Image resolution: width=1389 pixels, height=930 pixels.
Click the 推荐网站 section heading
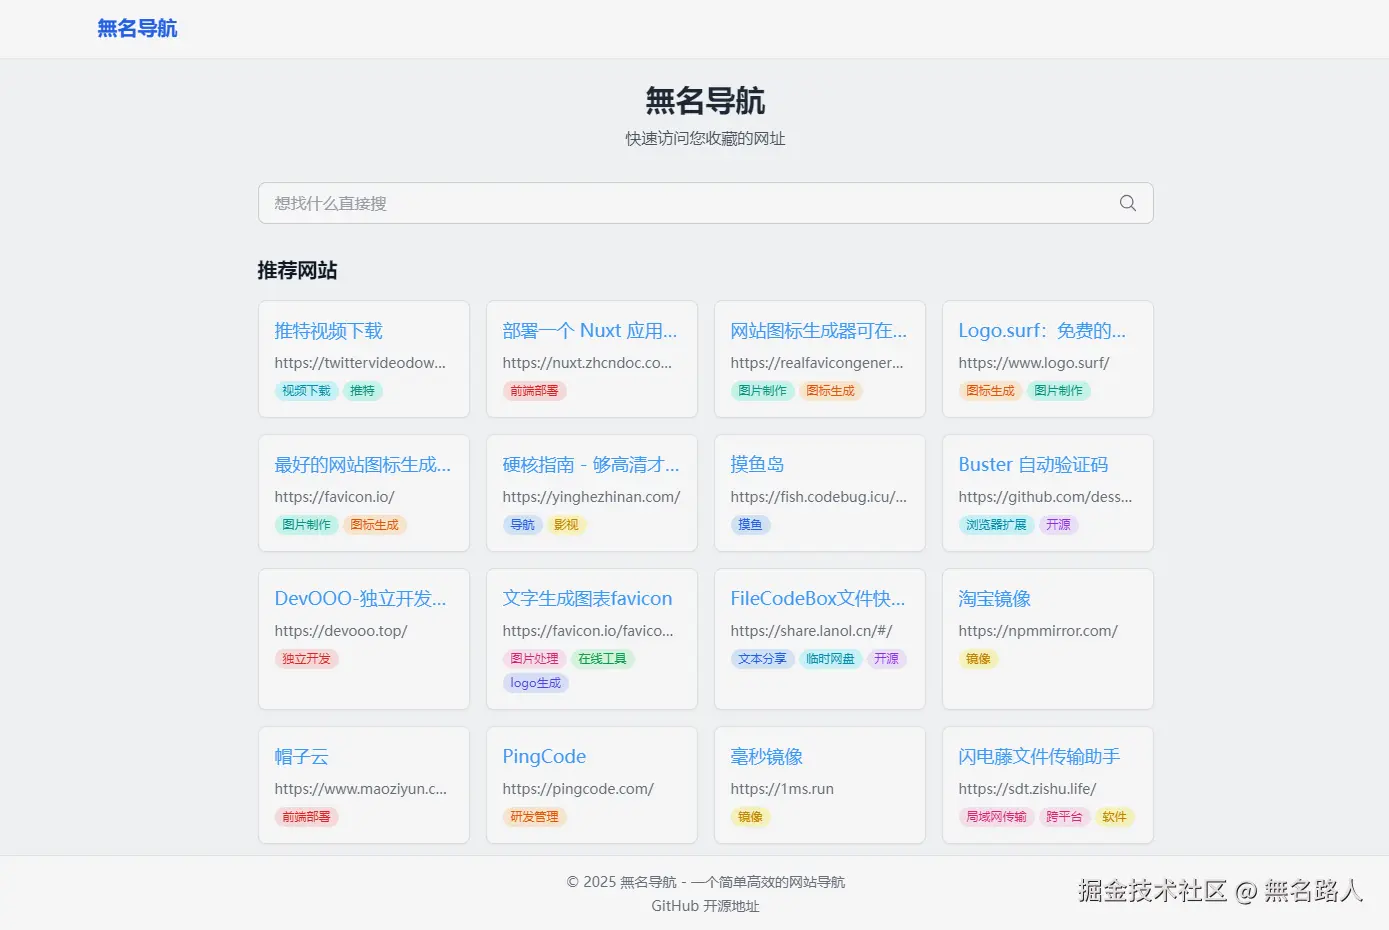coord(297,270)
